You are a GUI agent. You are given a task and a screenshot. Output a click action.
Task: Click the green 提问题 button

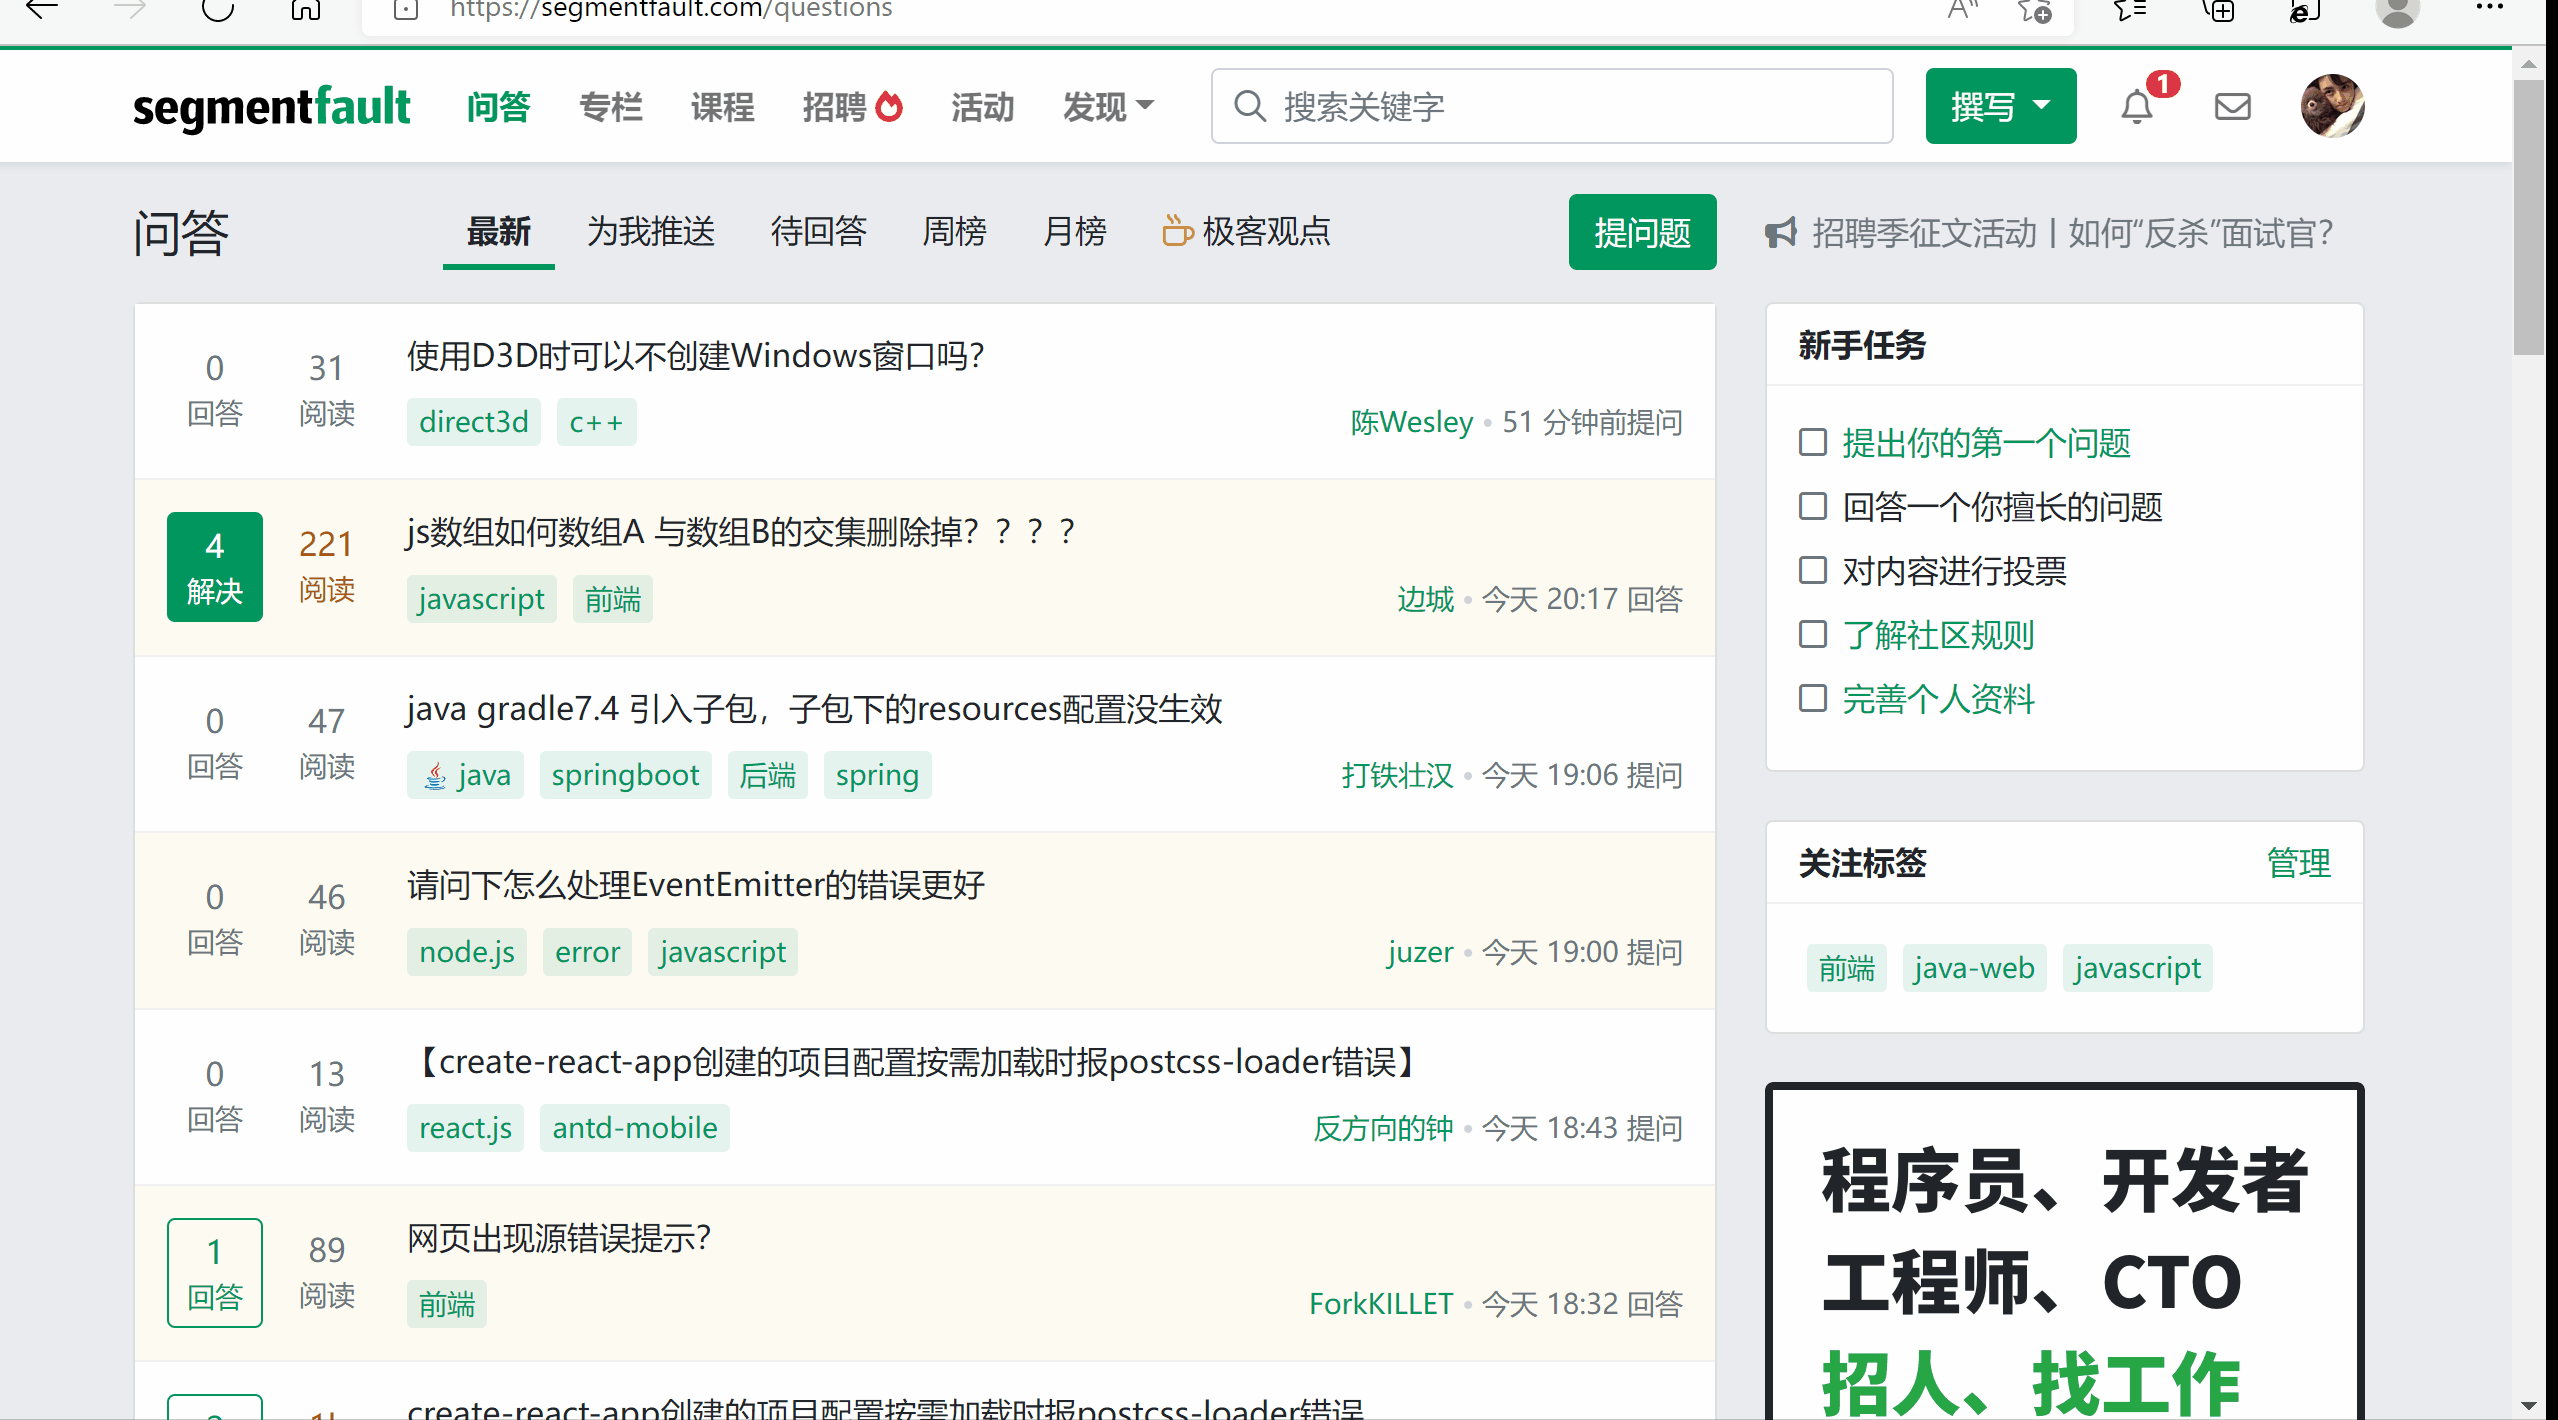coord(1641,233)
